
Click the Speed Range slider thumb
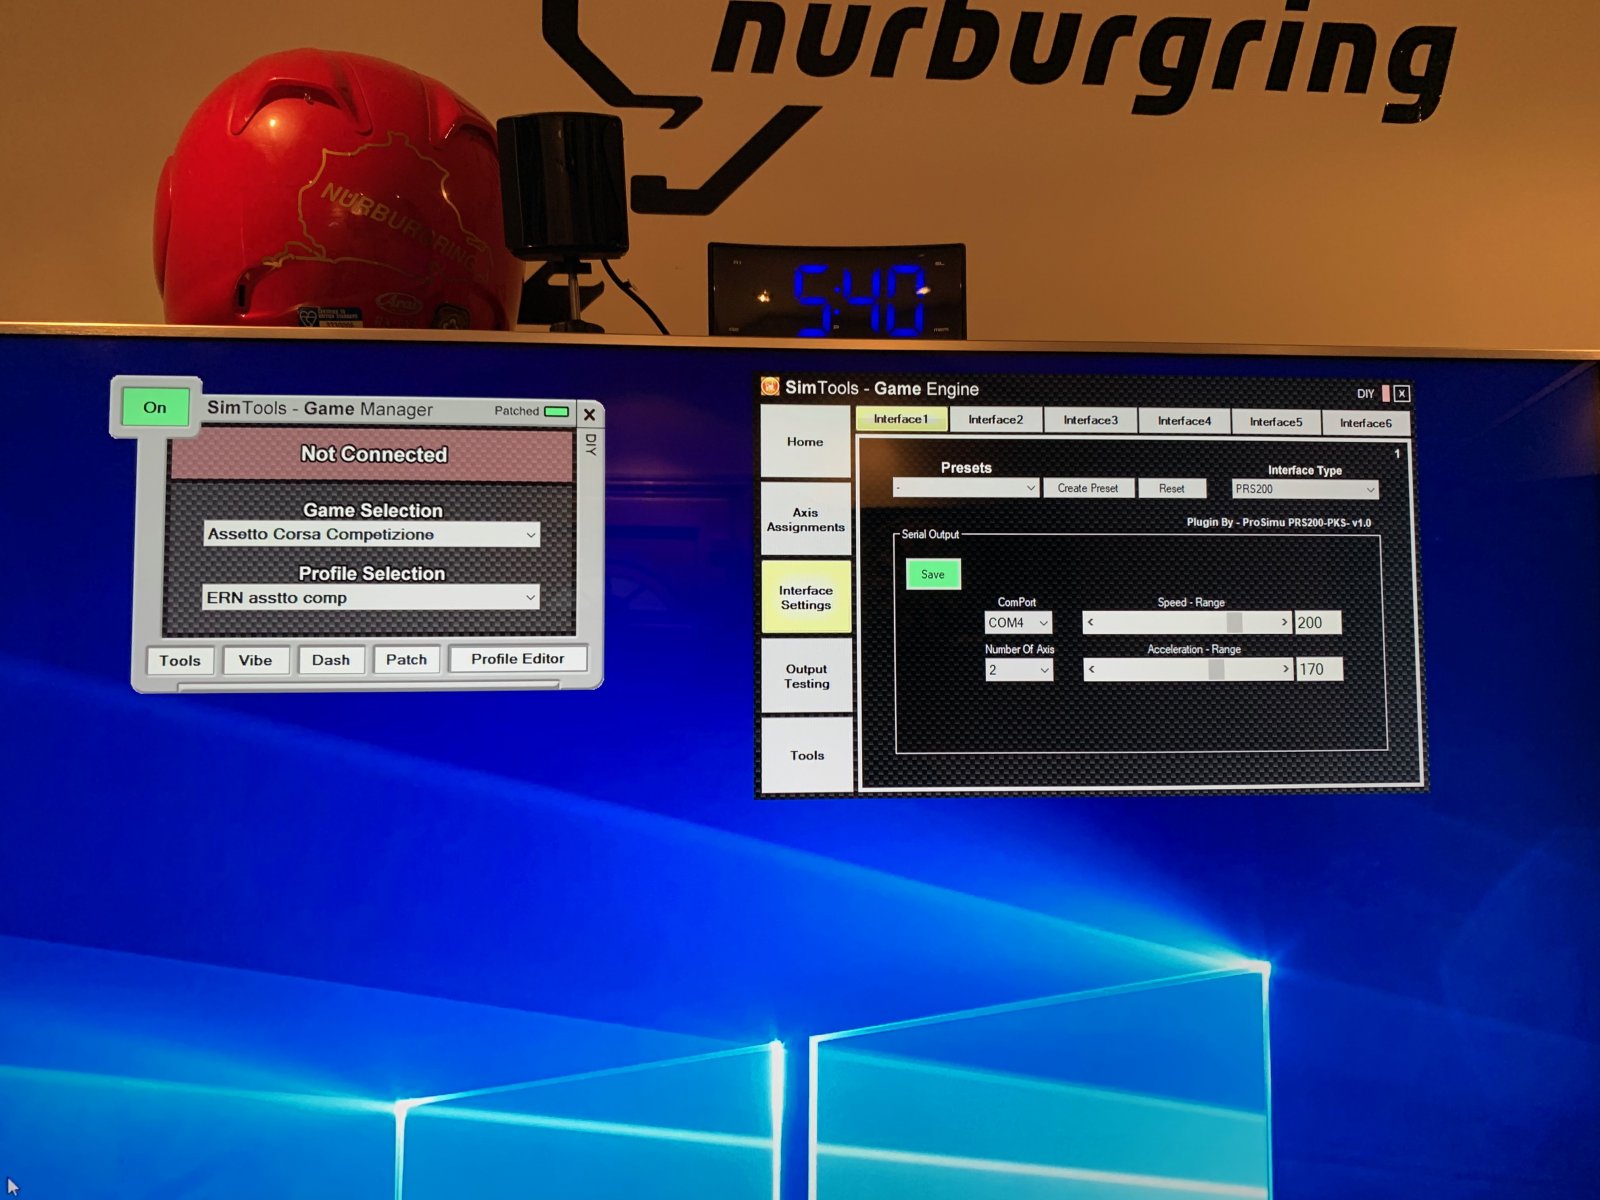tap(1234, 622)
